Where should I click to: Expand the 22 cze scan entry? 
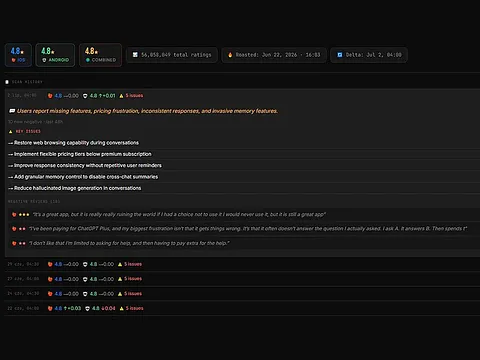pyautogui.click(x=242, y=308)
